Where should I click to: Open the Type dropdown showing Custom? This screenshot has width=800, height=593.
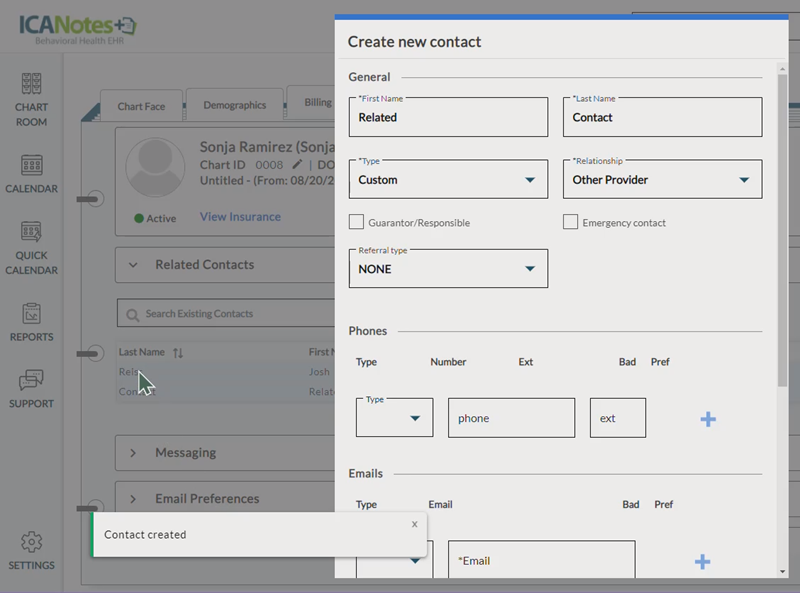(x=448, y=180)
